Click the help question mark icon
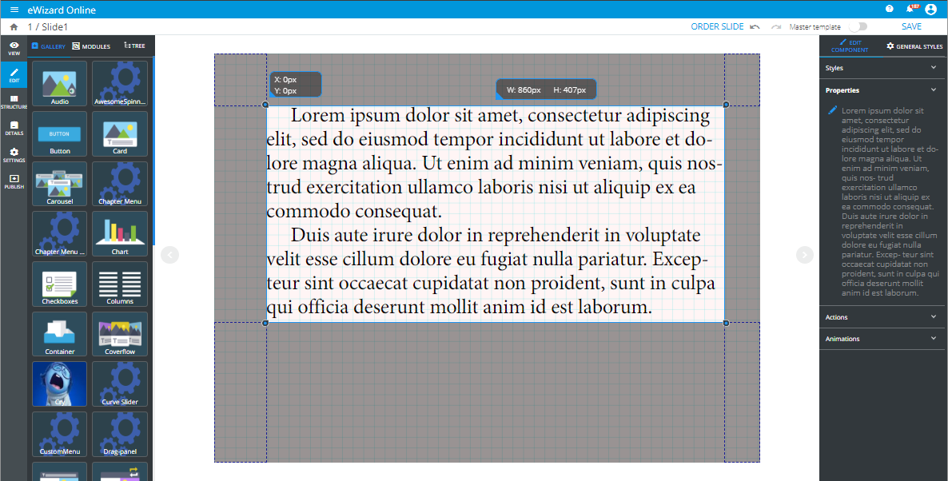The height and width of the screenshot is (481, 948). click(889, 9)
